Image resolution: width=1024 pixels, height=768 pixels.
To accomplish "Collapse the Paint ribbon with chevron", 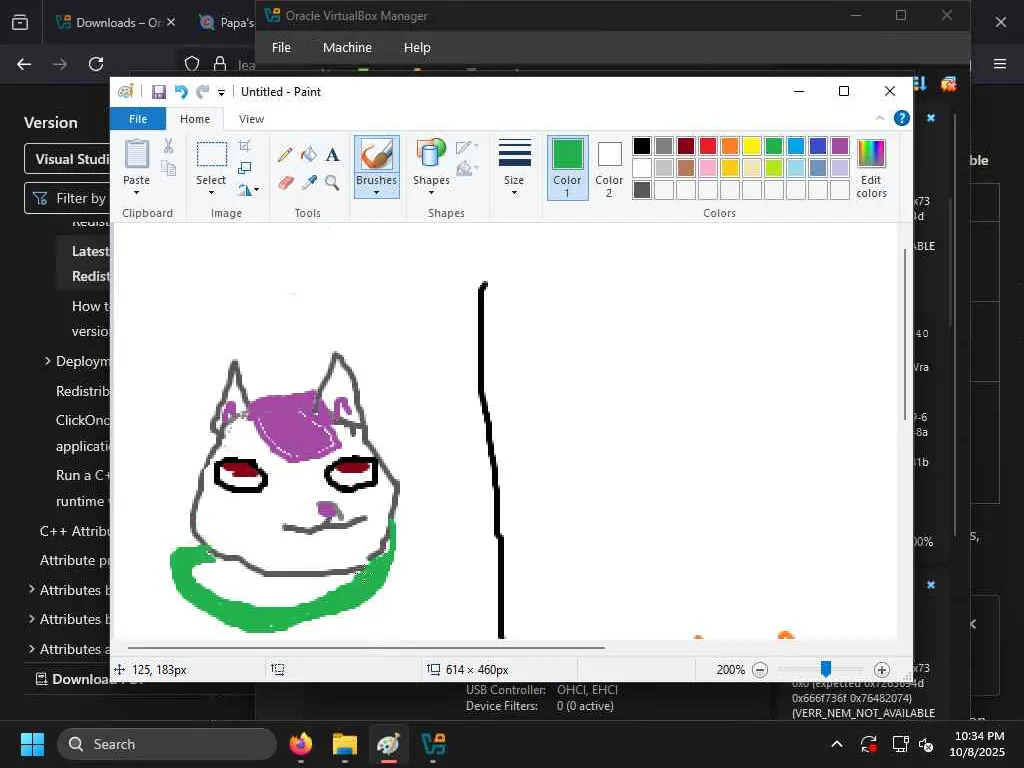I will 880,118.
